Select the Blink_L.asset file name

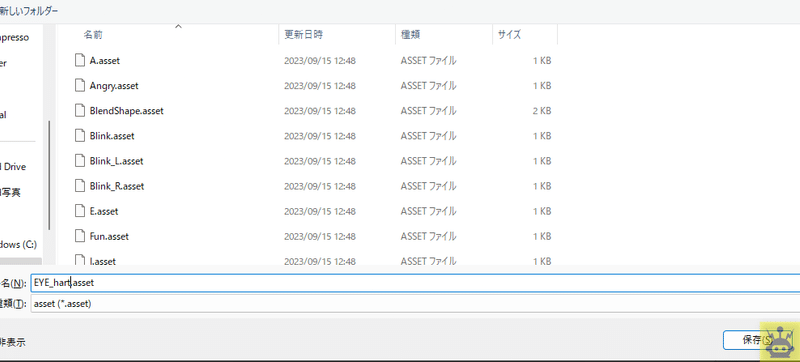coord(116,161)
